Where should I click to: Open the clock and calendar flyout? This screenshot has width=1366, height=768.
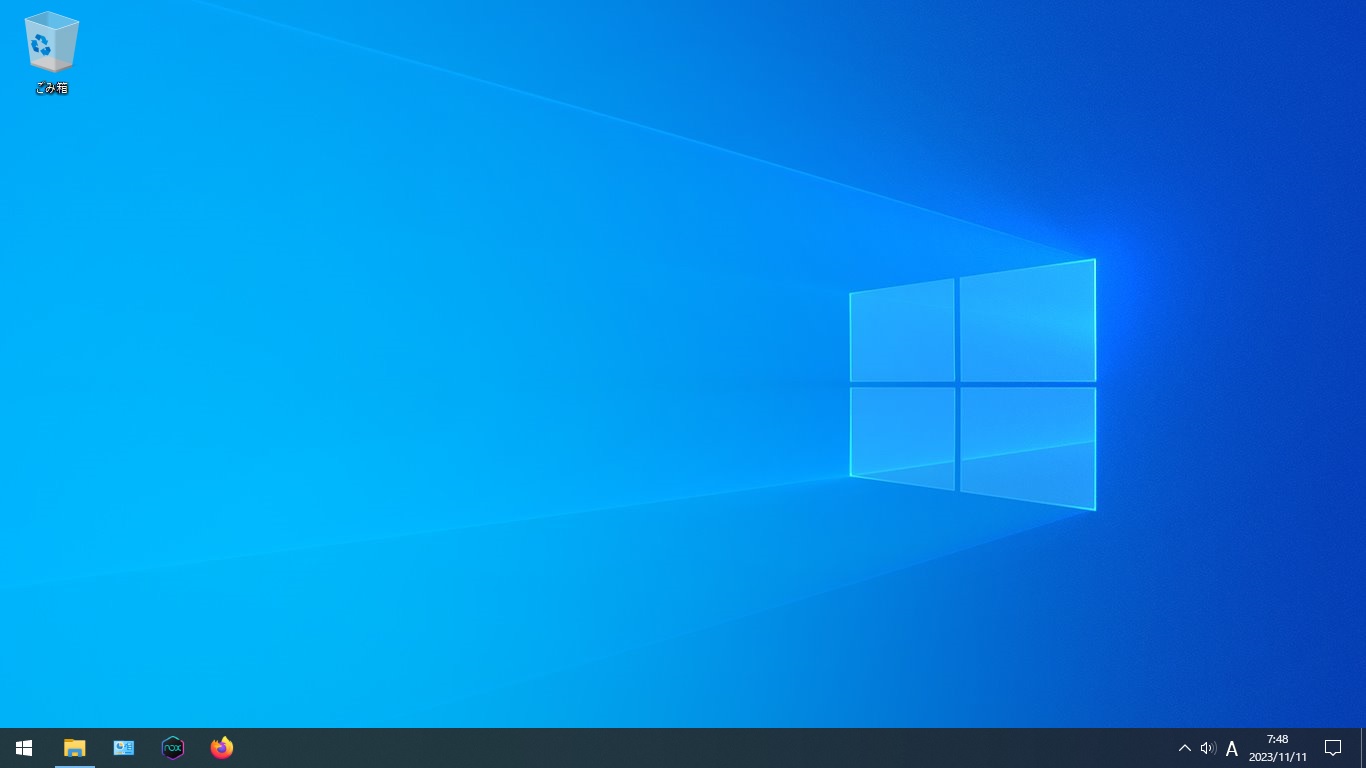click(1278, 748)
